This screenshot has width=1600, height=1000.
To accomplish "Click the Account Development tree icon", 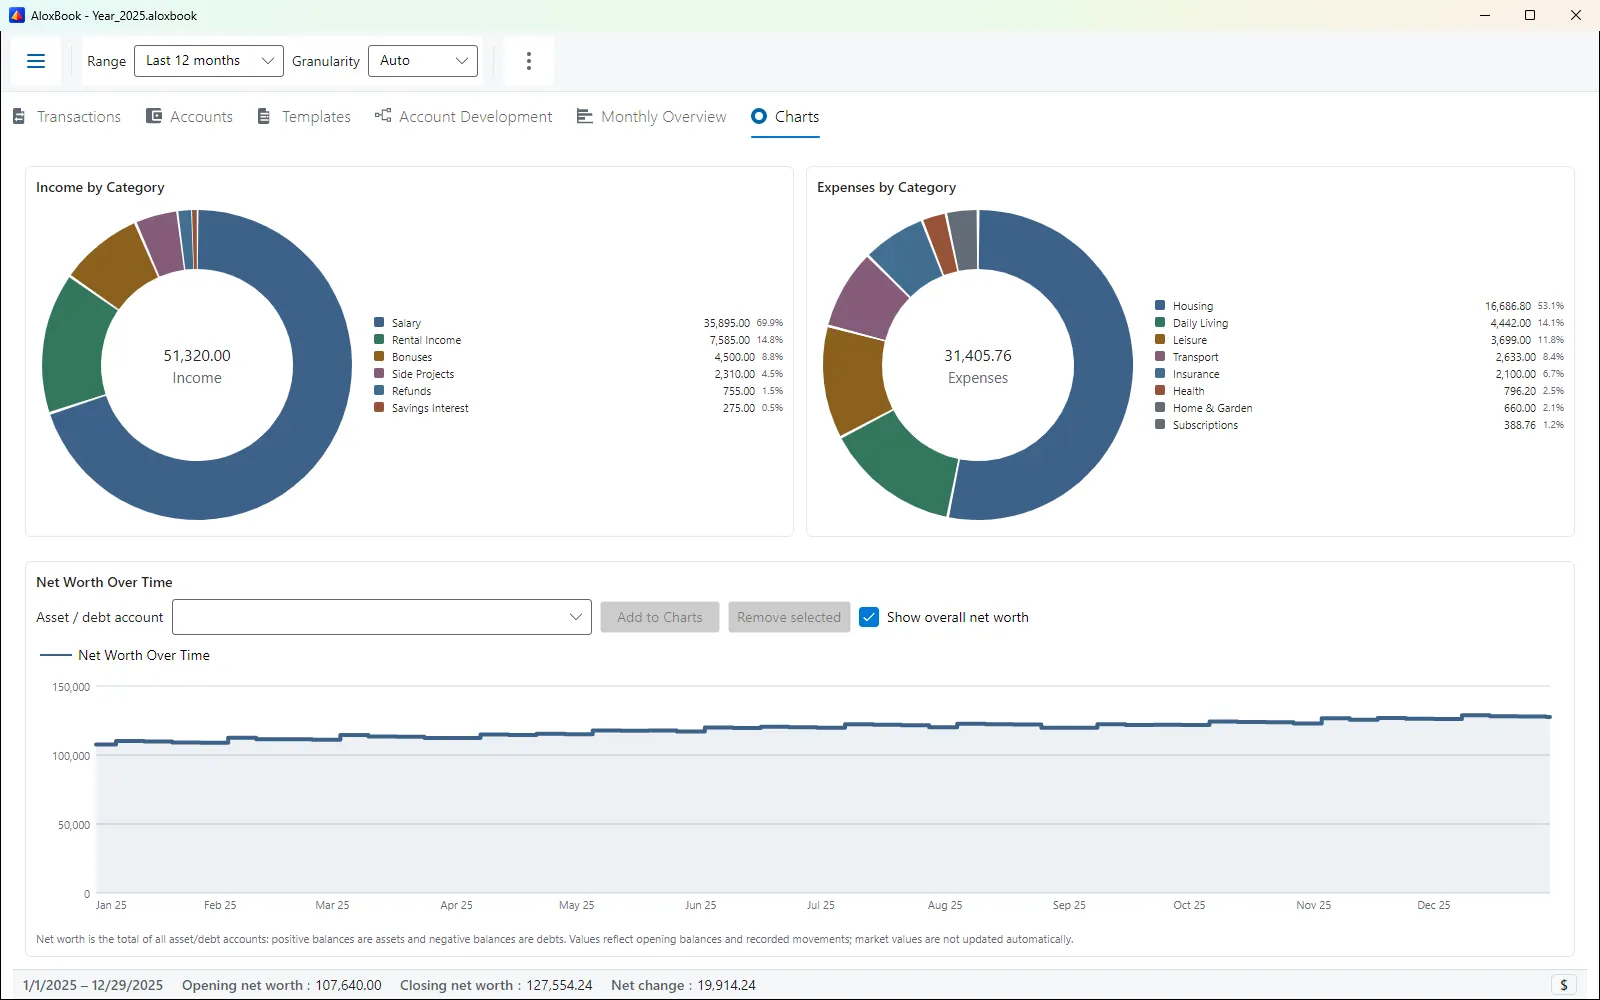I will 383,116.
